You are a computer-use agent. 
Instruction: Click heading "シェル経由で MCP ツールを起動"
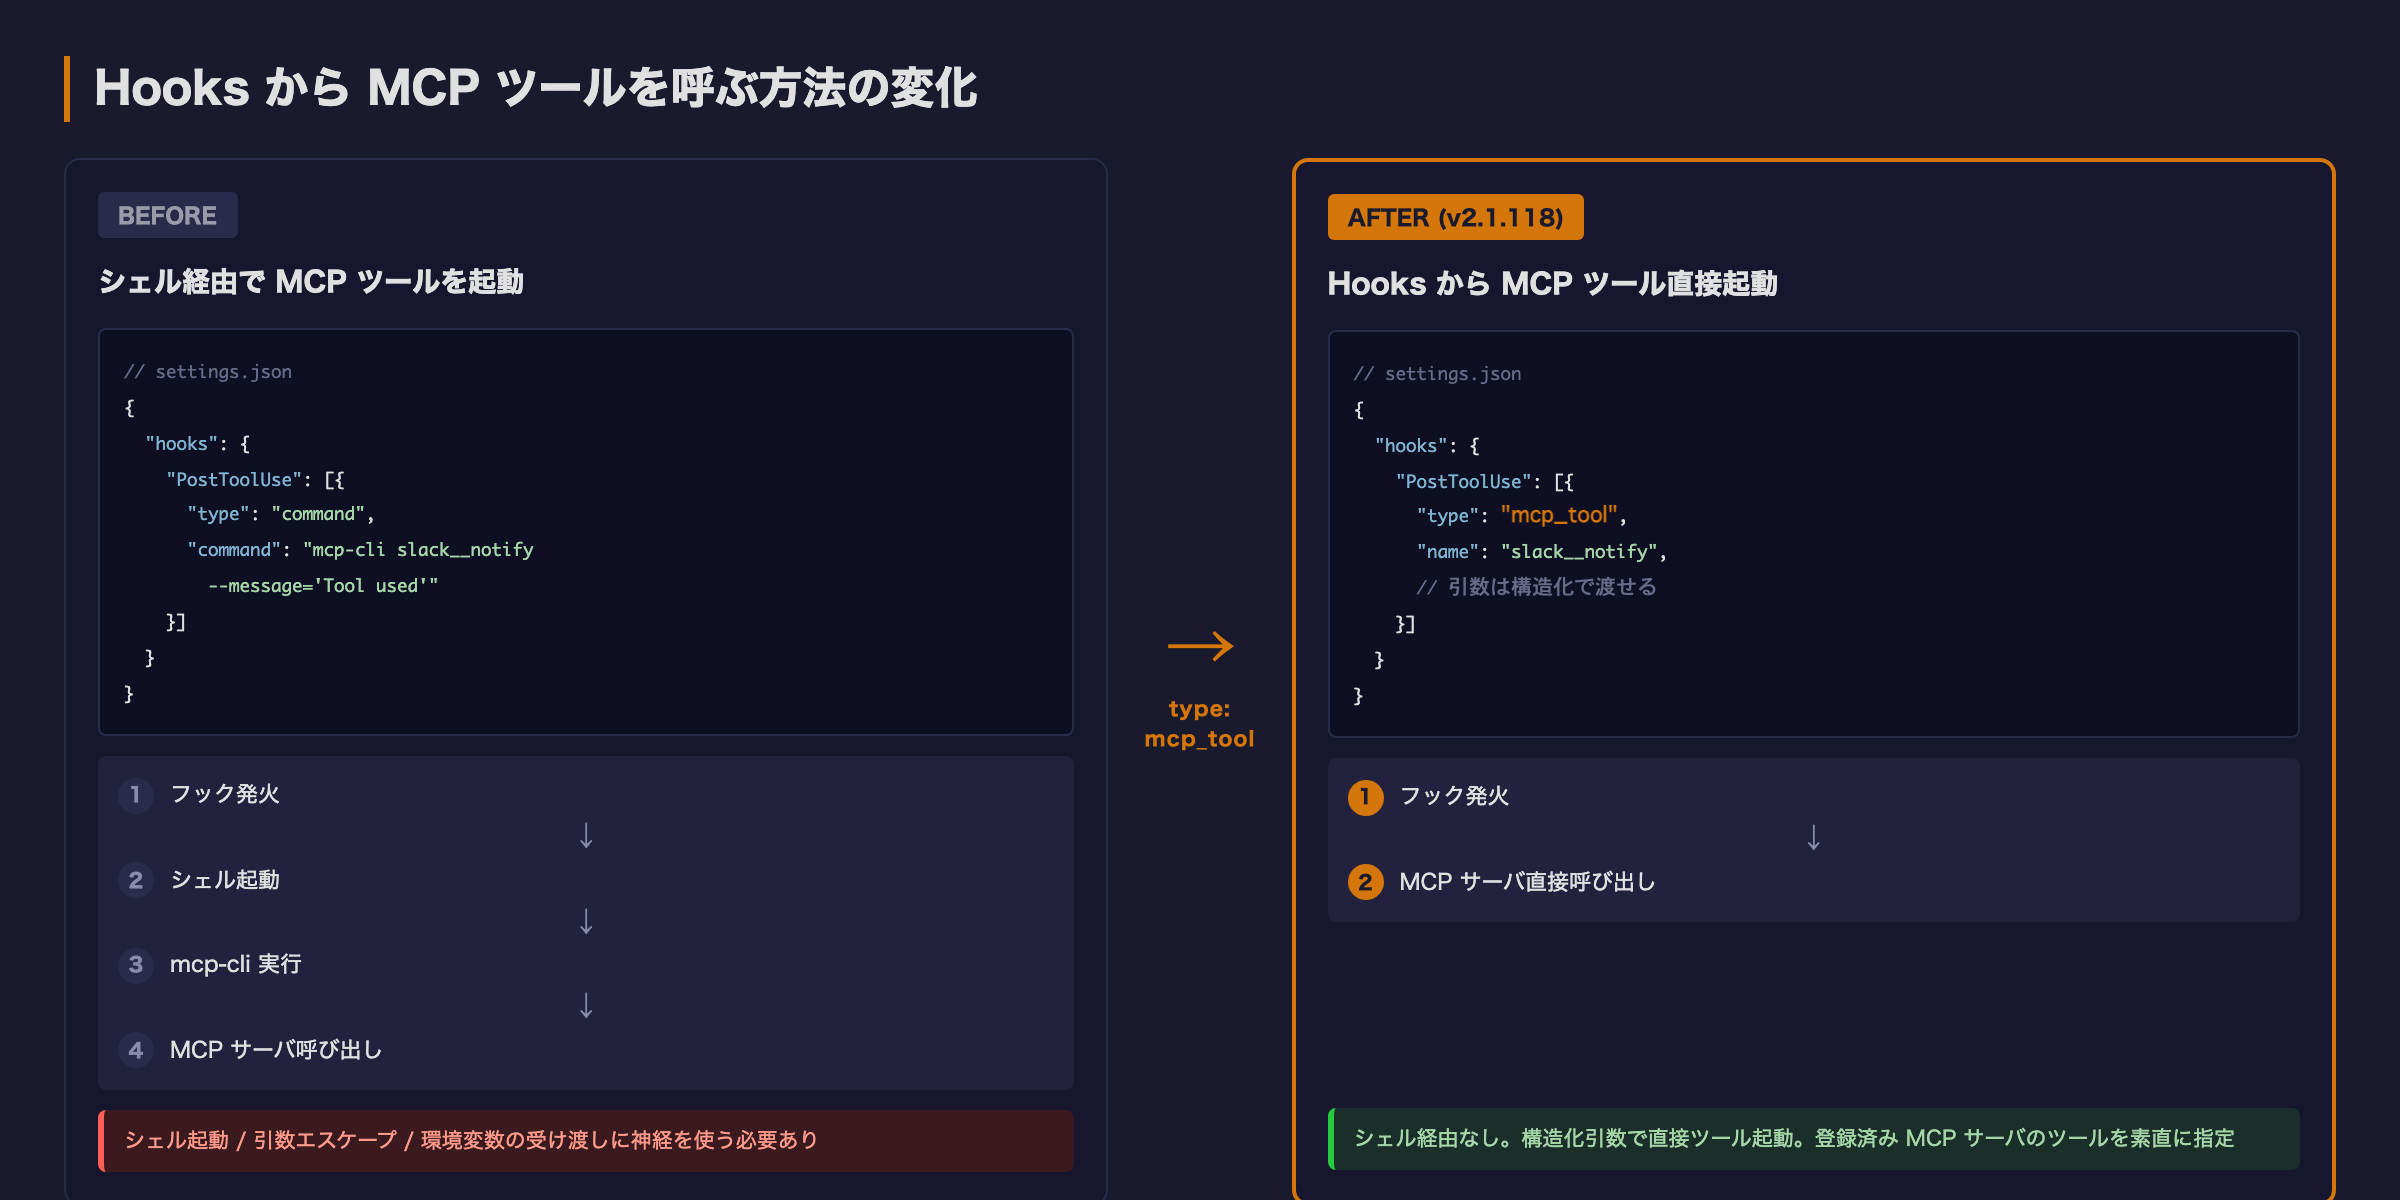point(311,282)
